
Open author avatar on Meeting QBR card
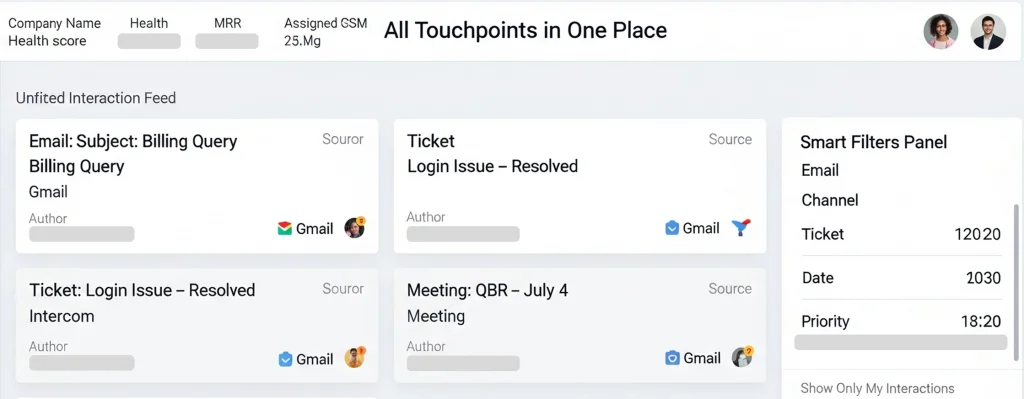click(742, 357)
